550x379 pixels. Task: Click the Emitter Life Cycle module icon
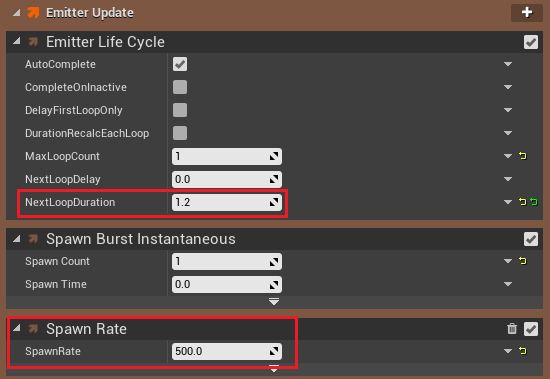click(33, 42)
